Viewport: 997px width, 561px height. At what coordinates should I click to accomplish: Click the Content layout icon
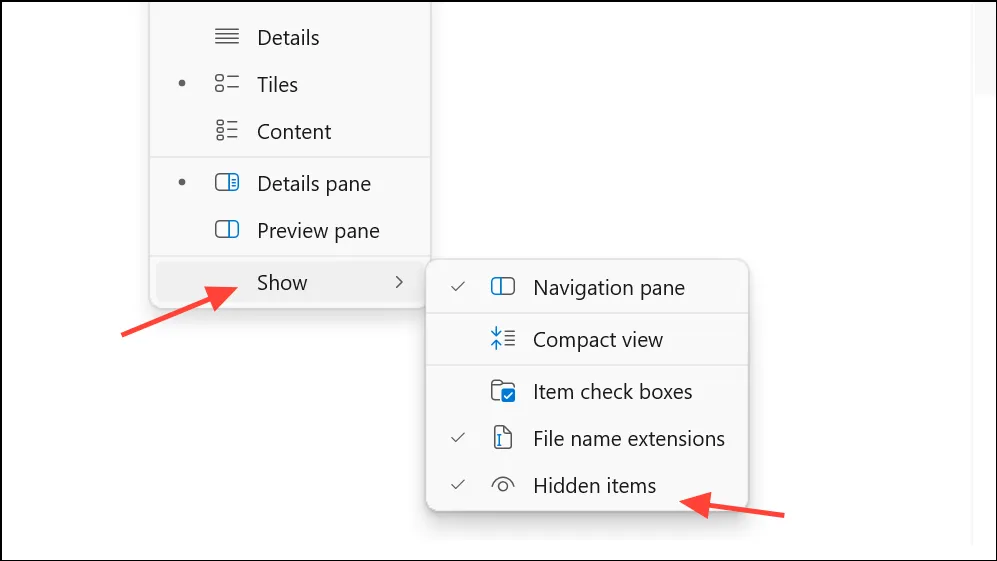point(227,130)
